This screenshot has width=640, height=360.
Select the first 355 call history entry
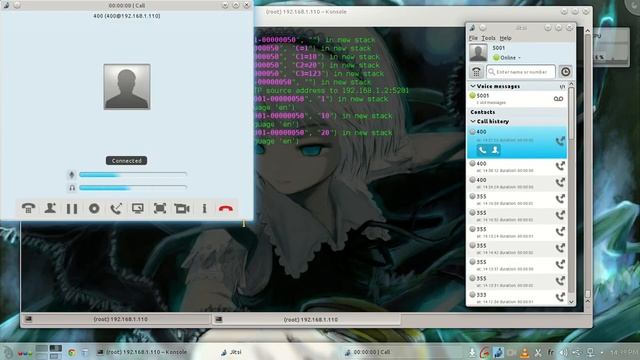[517, 199]
